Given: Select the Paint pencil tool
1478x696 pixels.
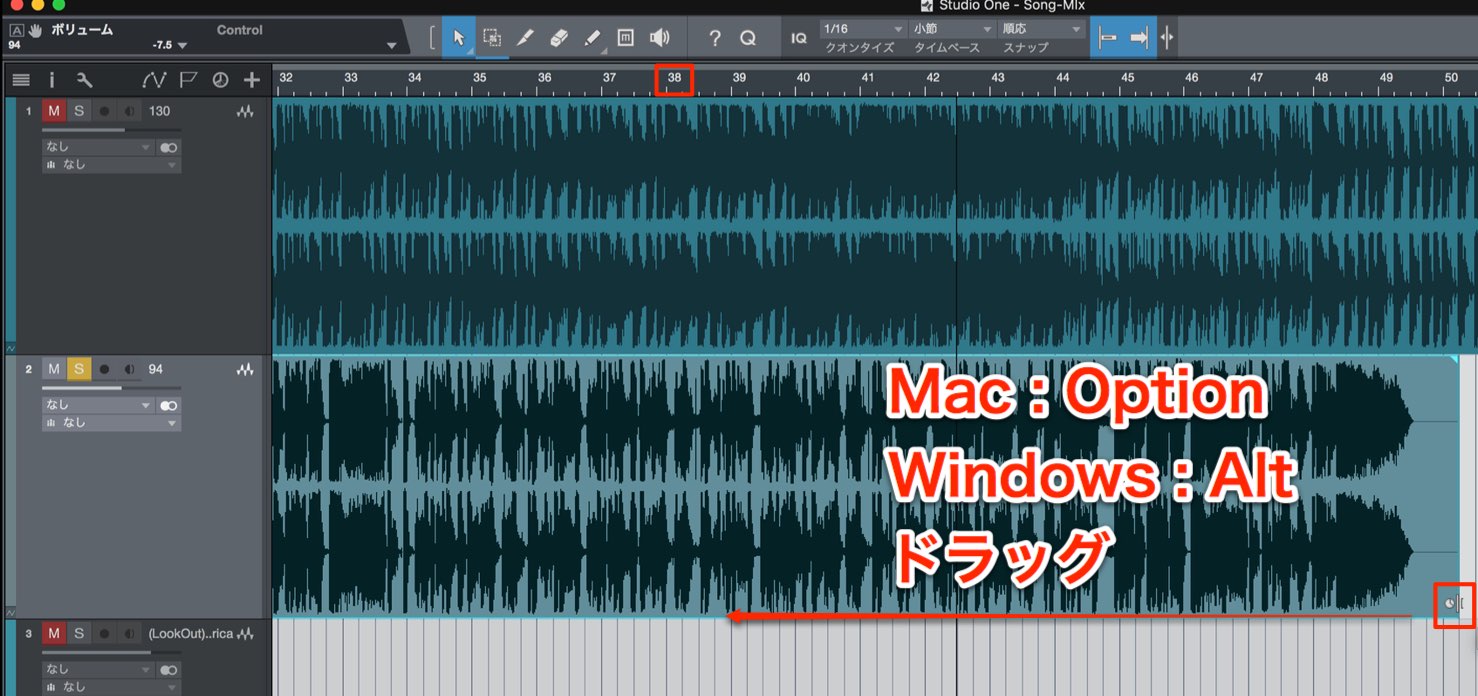Looking at the screenshot, I should click(x=592, y=38).
